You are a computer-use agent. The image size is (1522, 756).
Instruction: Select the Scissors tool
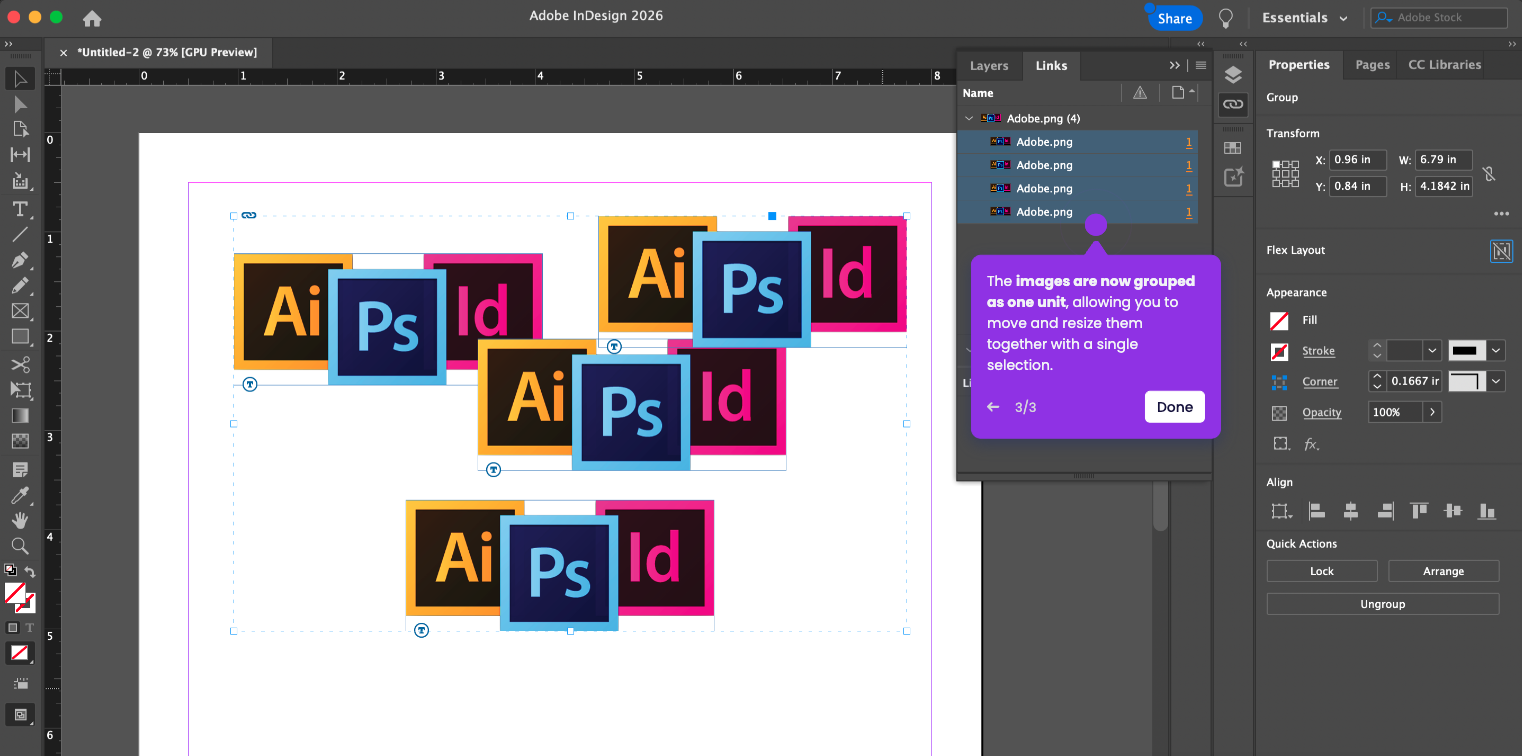[20, 364]
